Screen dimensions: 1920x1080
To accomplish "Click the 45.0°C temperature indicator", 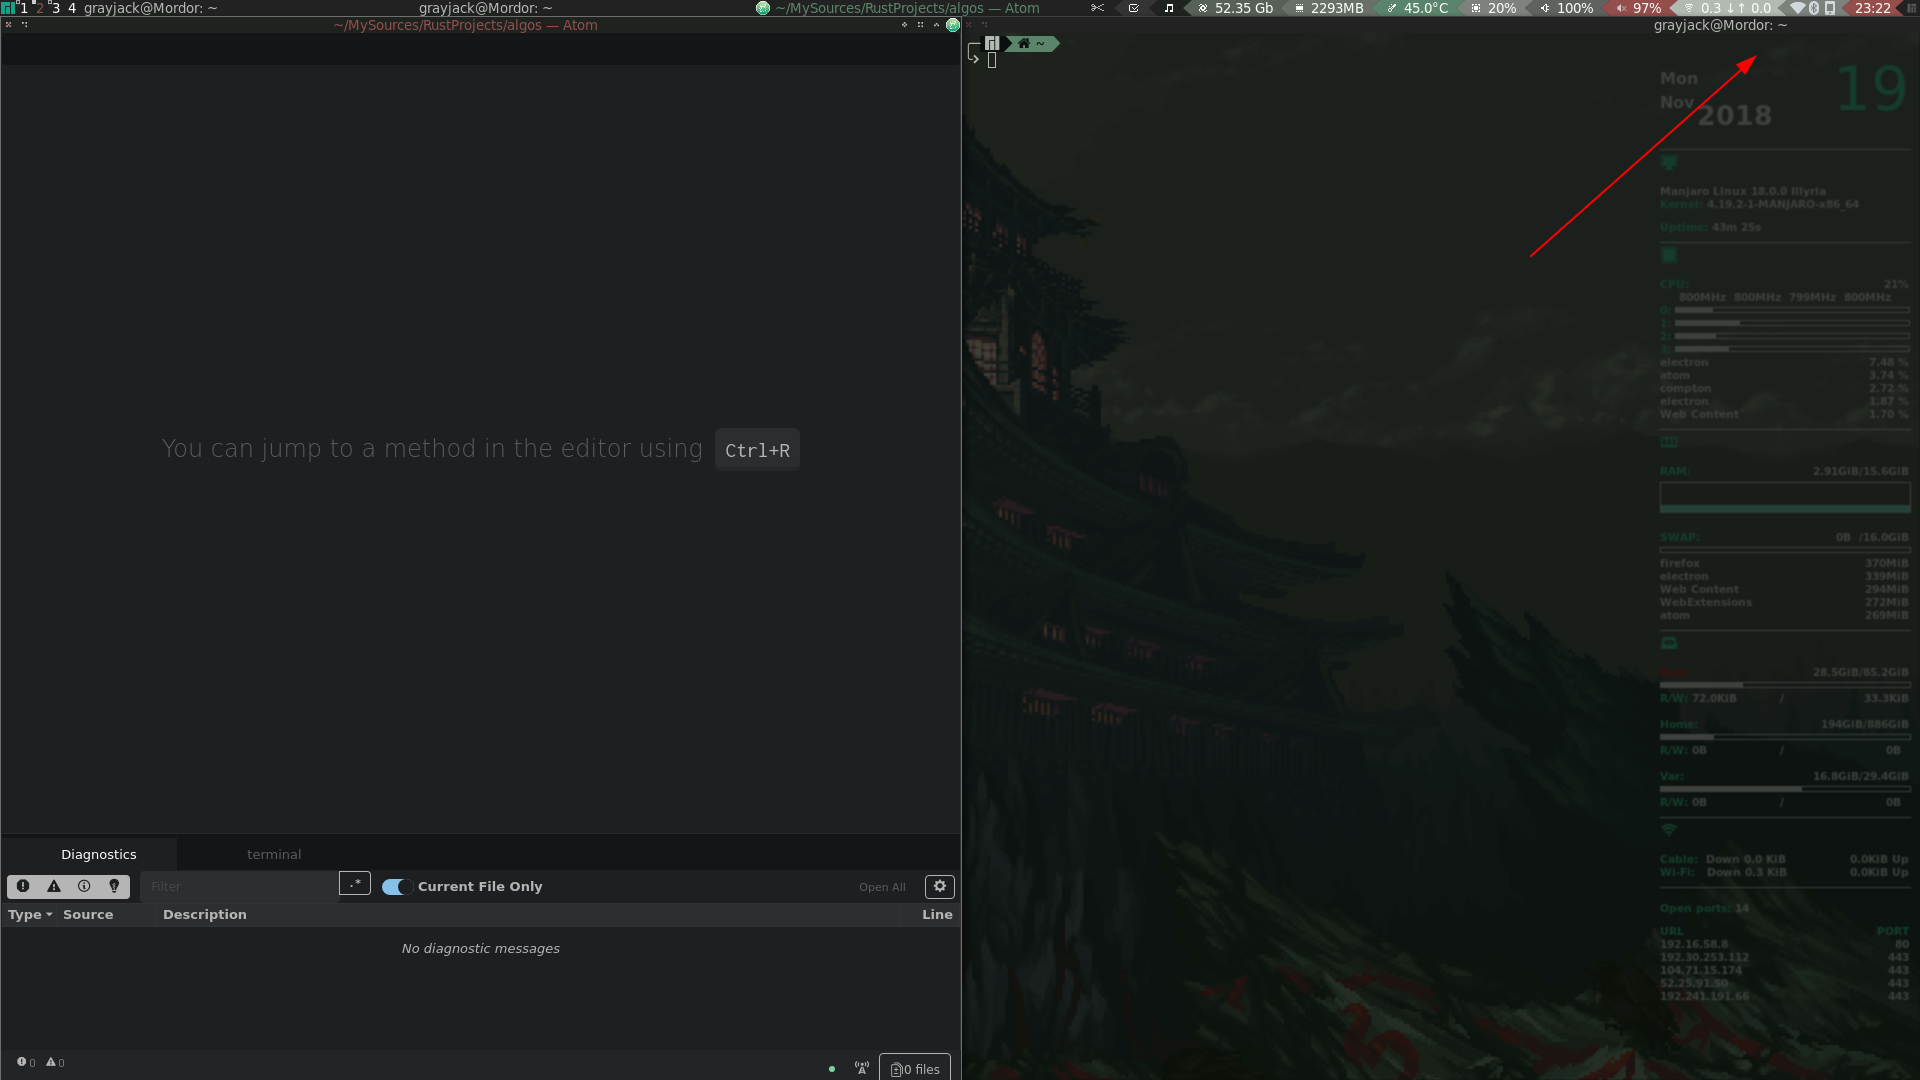I will coord(1418,8).
